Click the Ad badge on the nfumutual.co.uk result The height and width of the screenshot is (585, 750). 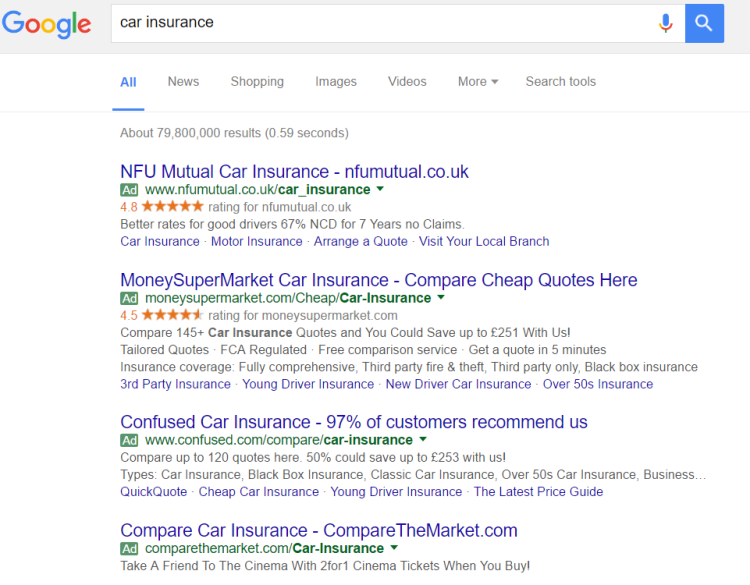129,190
